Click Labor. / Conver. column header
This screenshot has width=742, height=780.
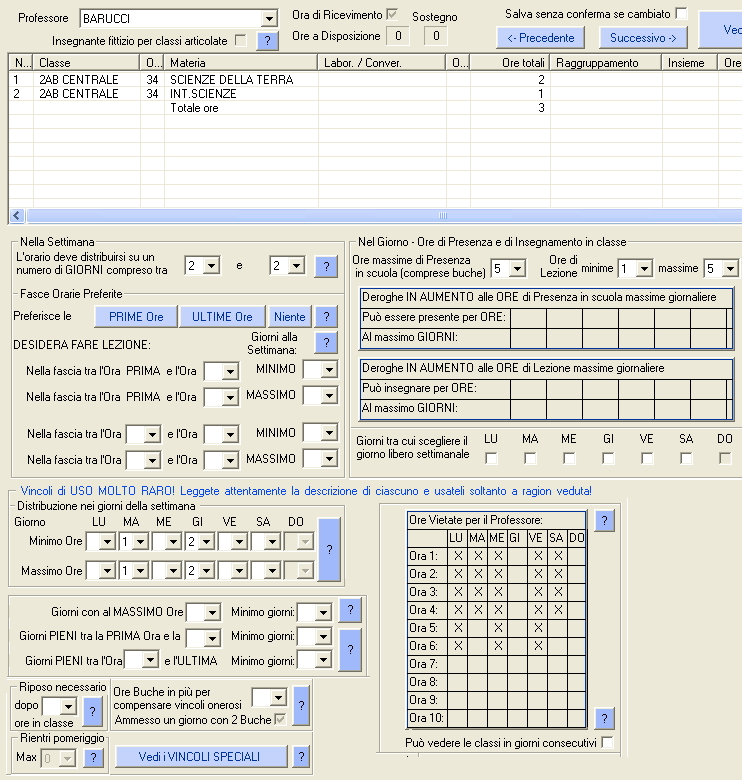pyautogui.click(x=382, y=63)
